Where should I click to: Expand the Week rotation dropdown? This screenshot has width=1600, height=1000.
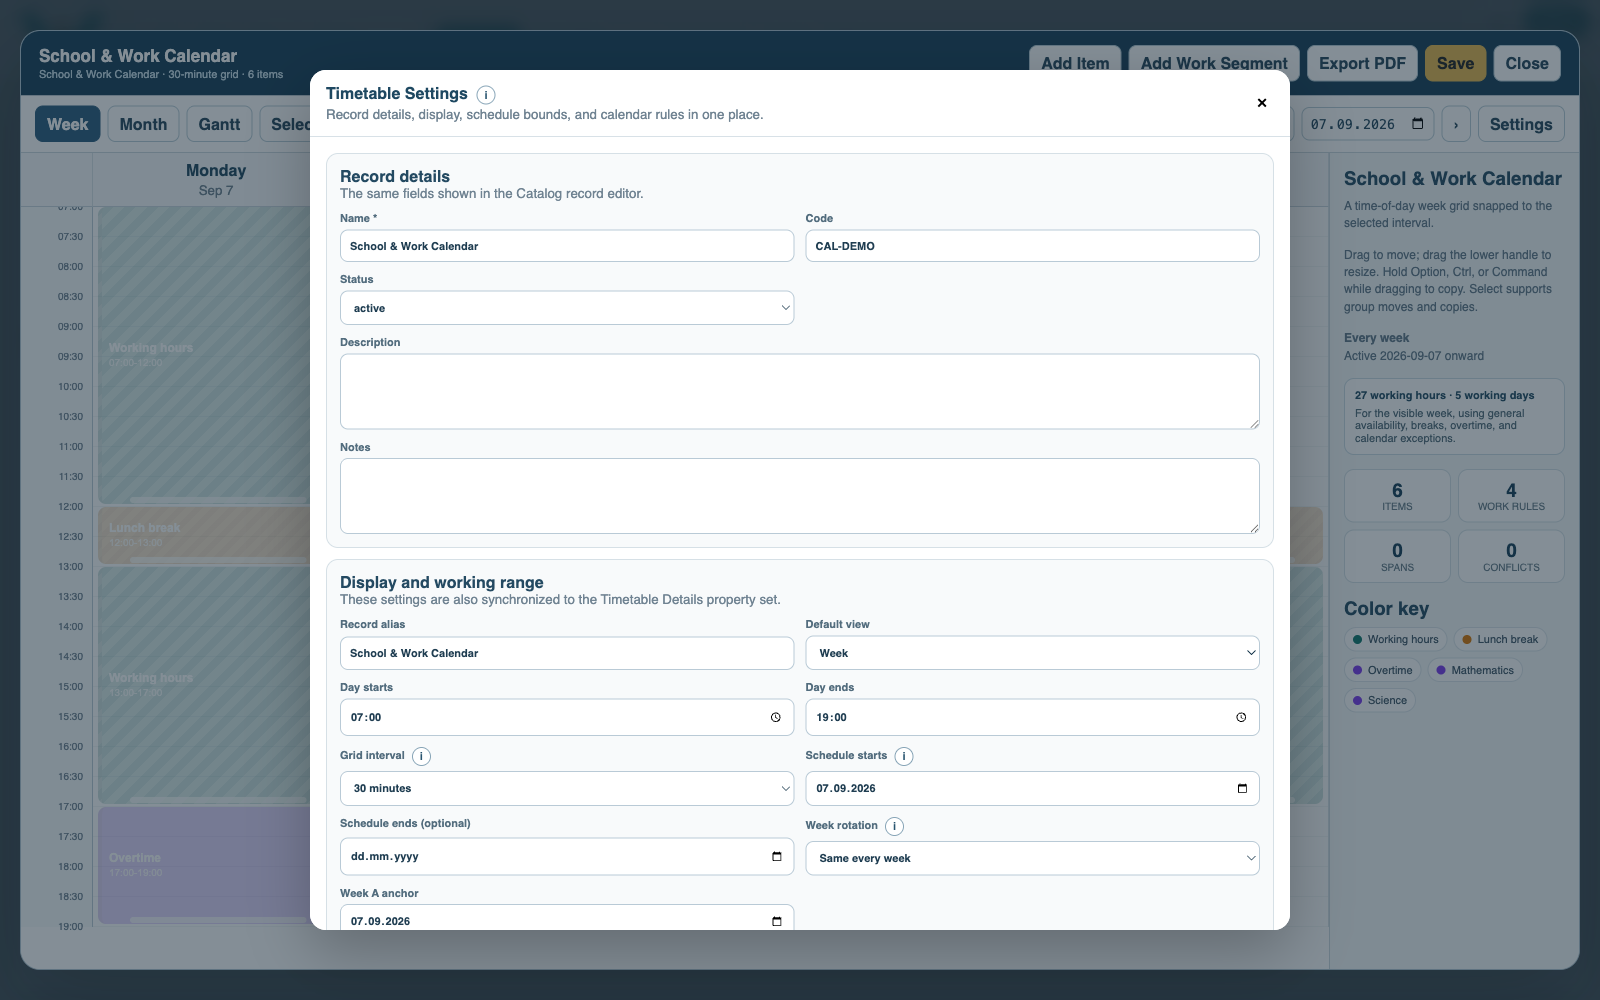pyautogui.click(x=1032, y=858)
